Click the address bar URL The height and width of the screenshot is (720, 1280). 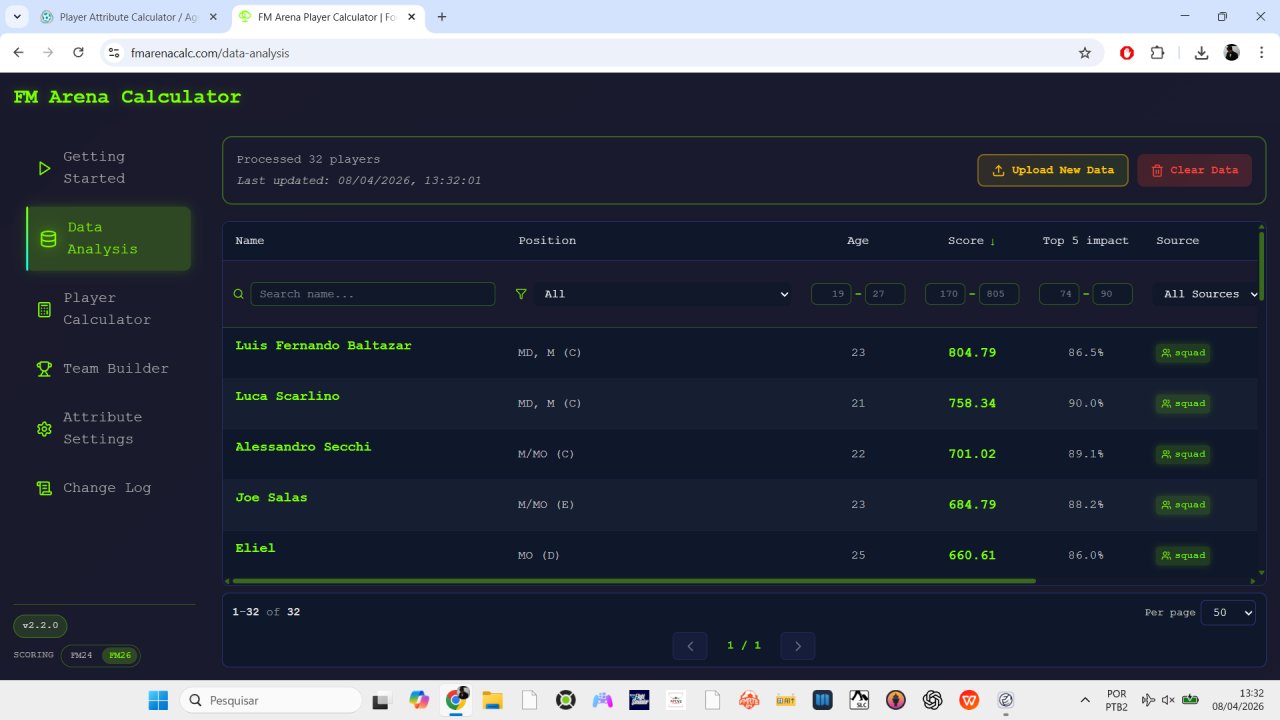coord(210,53)
